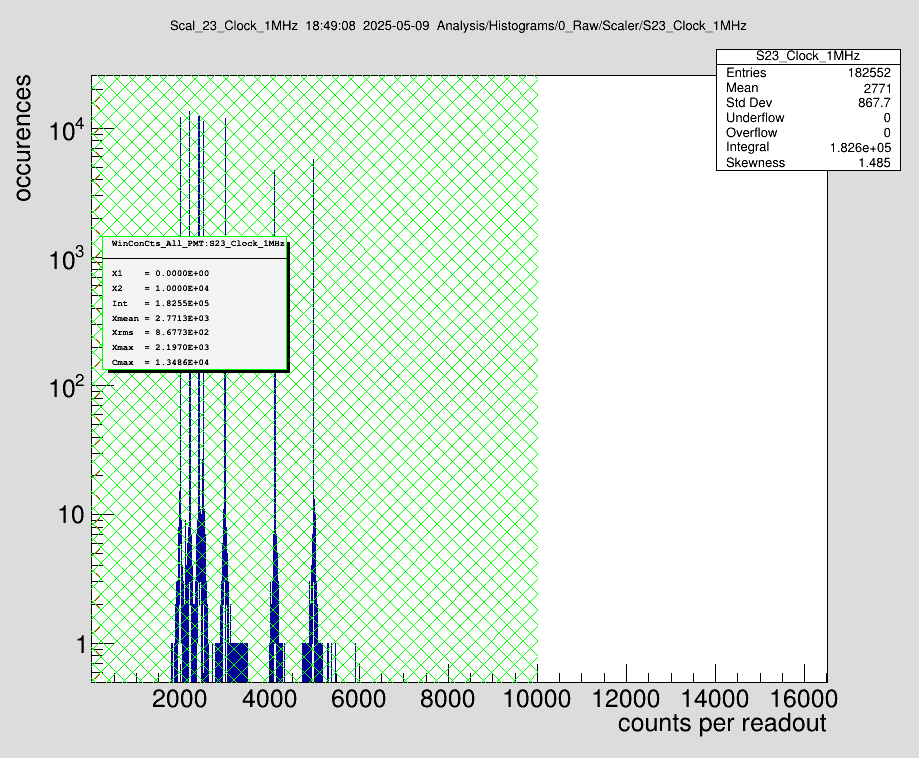Select the X2 = 1.0000E+04 line

tap(160, 288)
